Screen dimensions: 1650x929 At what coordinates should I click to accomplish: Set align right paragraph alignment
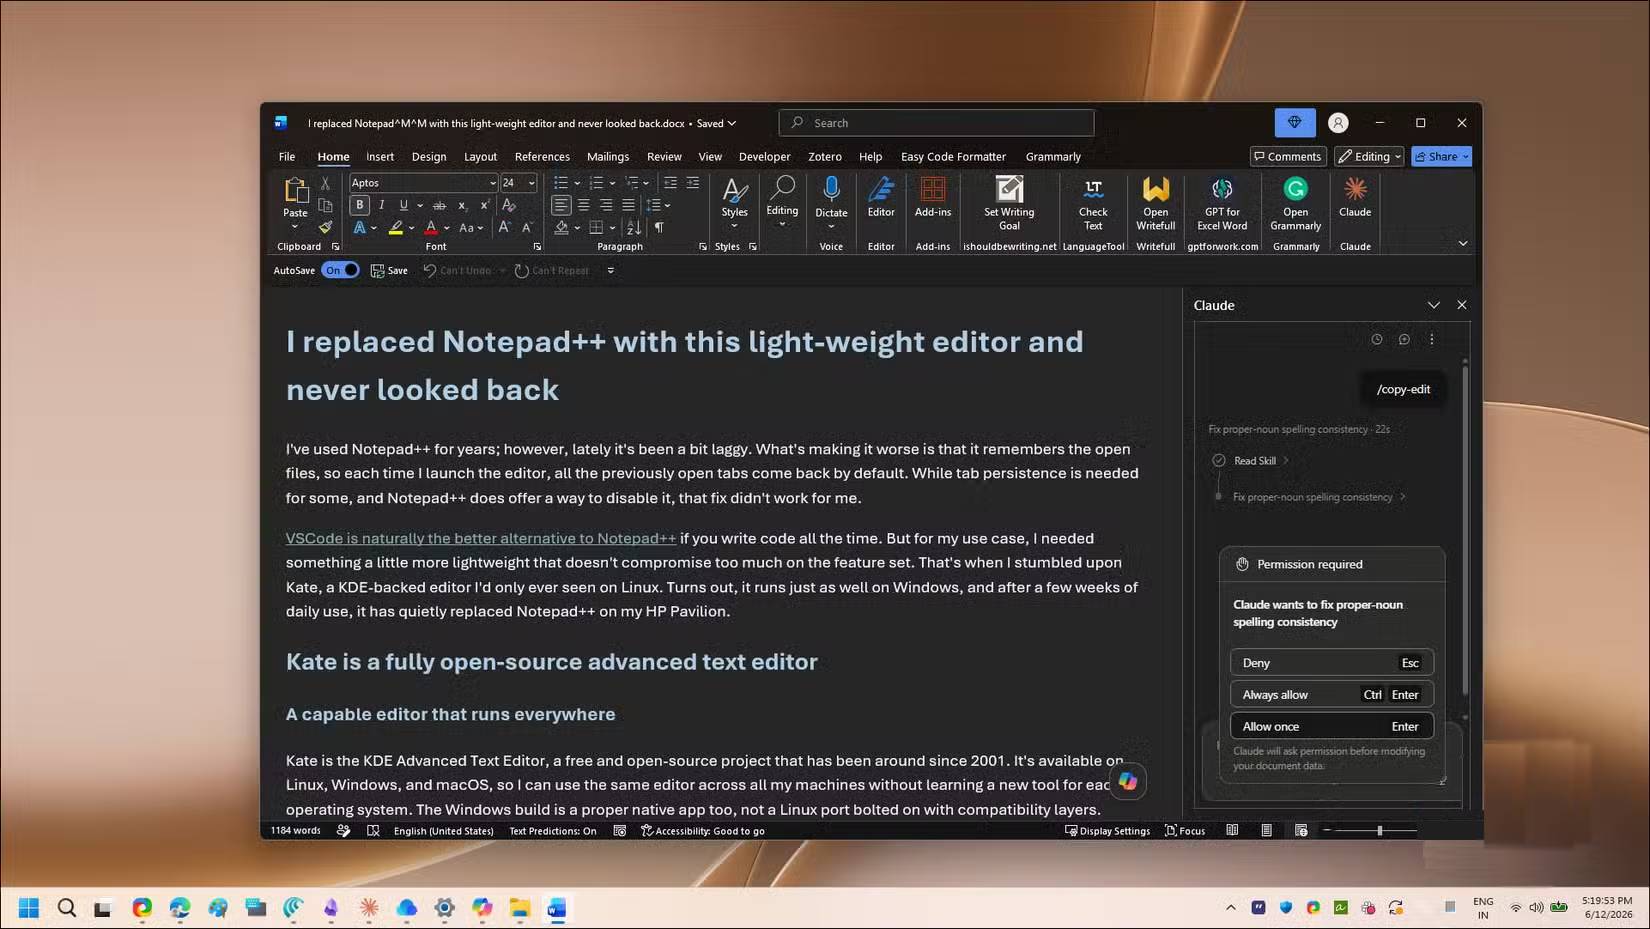[x=606, y=205]
